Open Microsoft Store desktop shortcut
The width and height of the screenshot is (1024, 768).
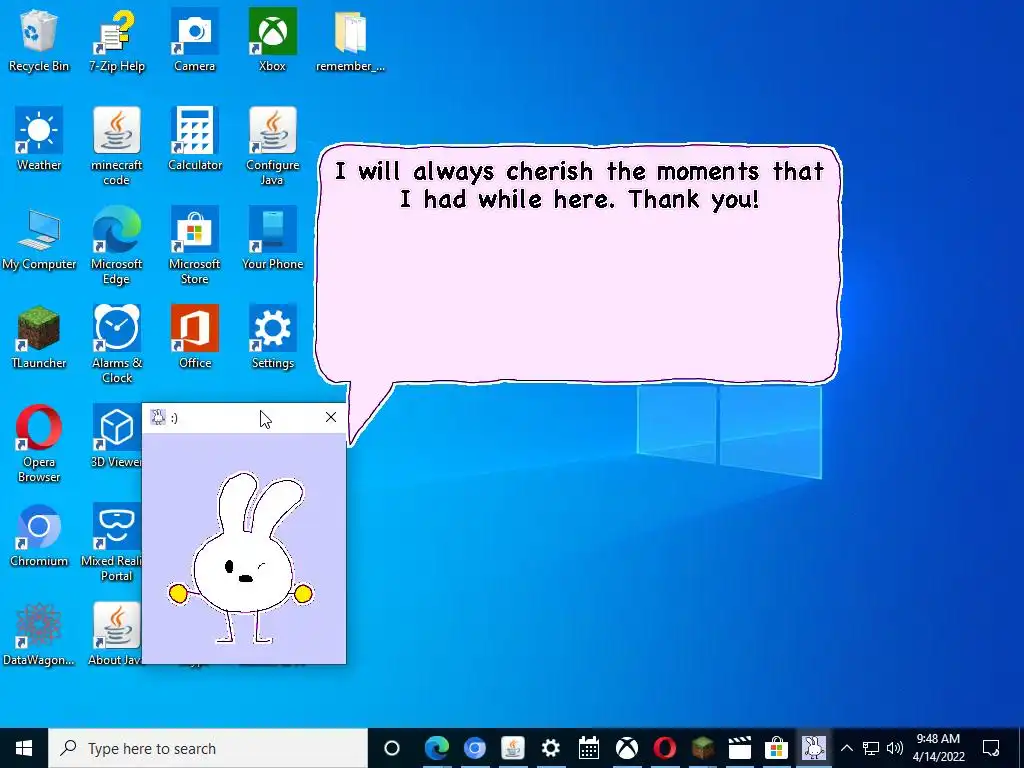pyautogui.click(x=195, y=245)
